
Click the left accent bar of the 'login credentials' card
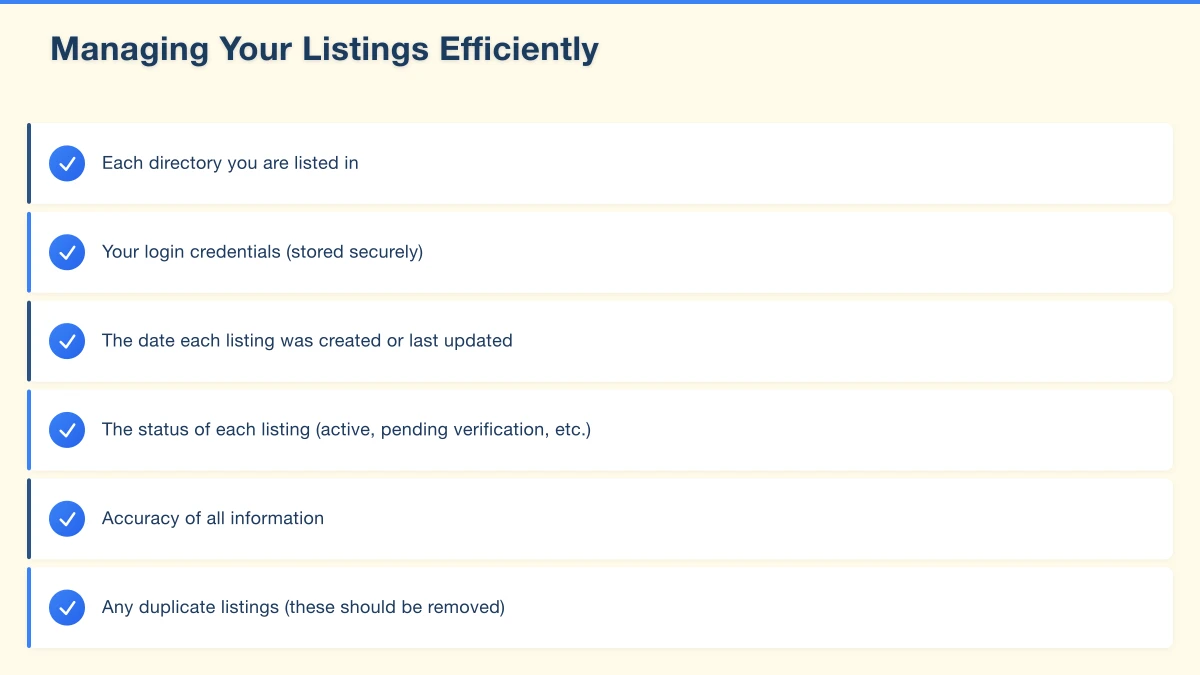[29, 252]
